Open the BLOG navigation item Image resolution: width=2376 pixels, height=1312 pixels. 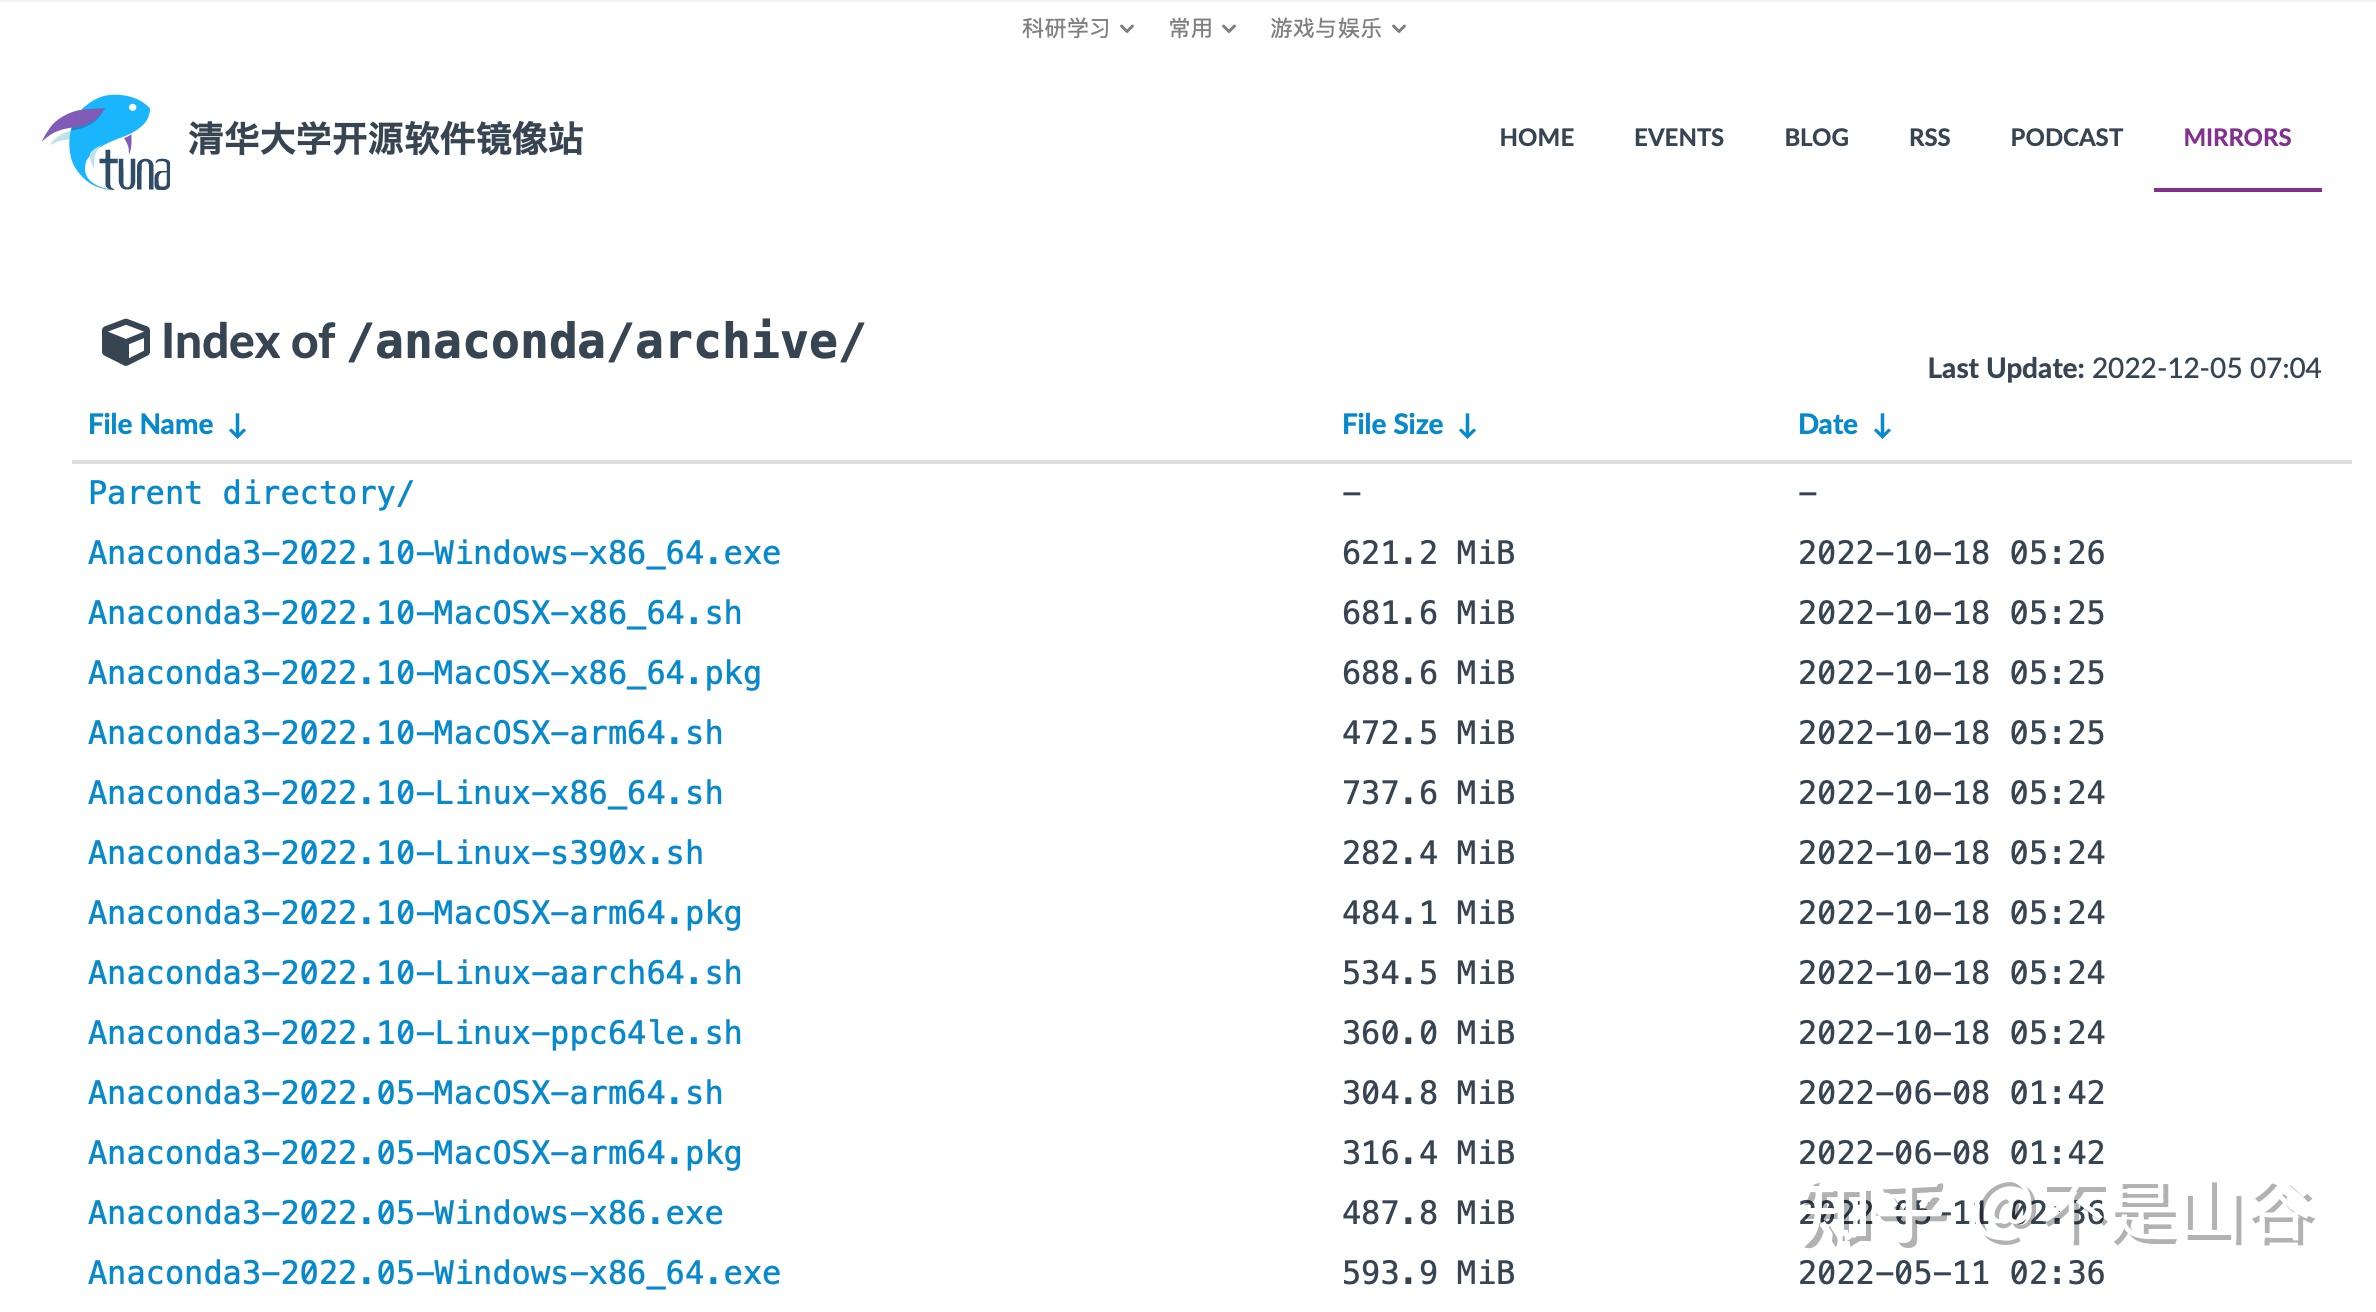pos(1816,137)
